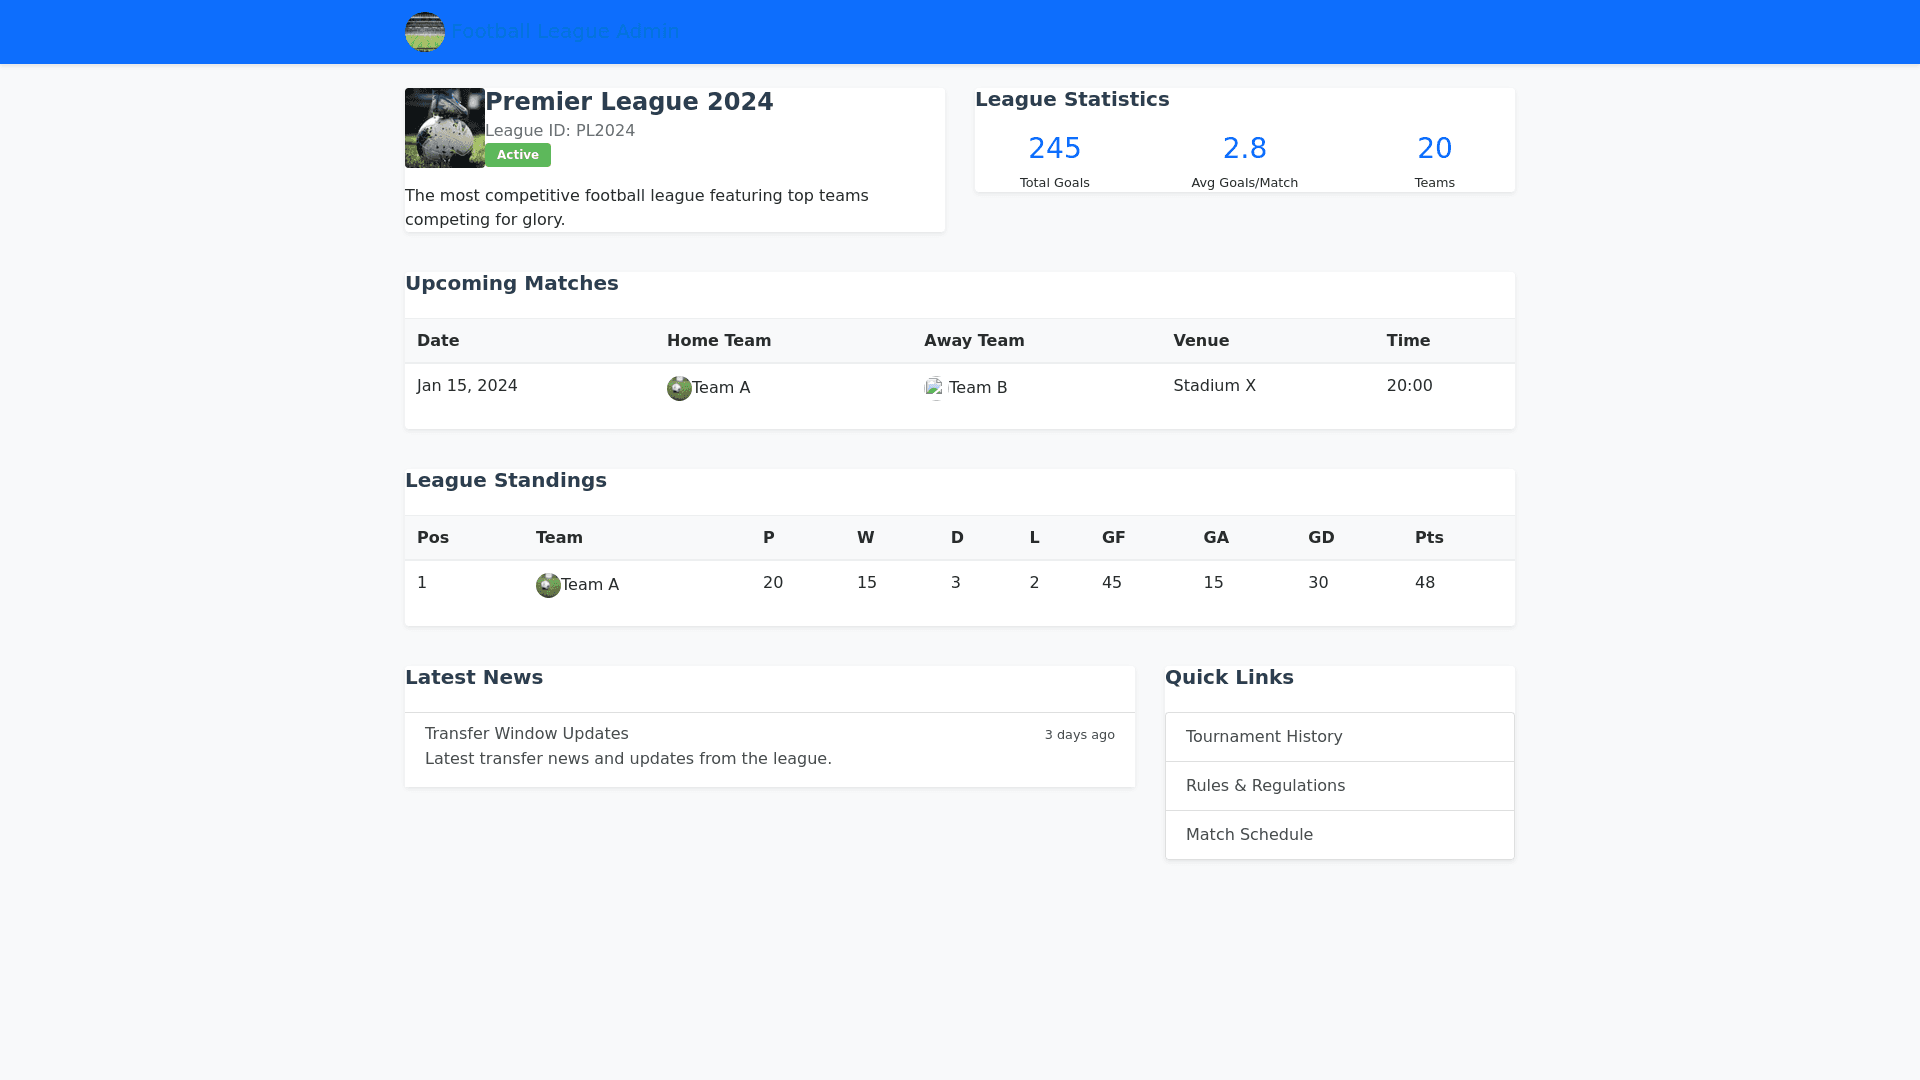
Task: Open the Transfer Window Updates news item
Action: pyautogui.click(x=527, y=734)
